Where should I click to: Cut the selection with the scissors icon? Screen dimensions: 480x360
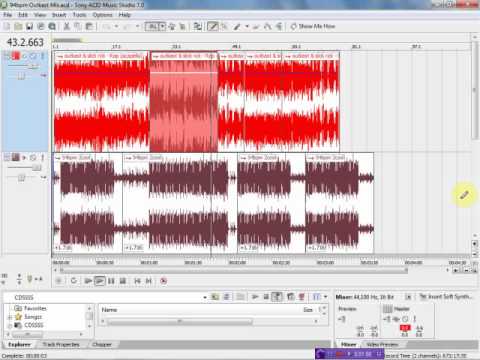(66, 26)
